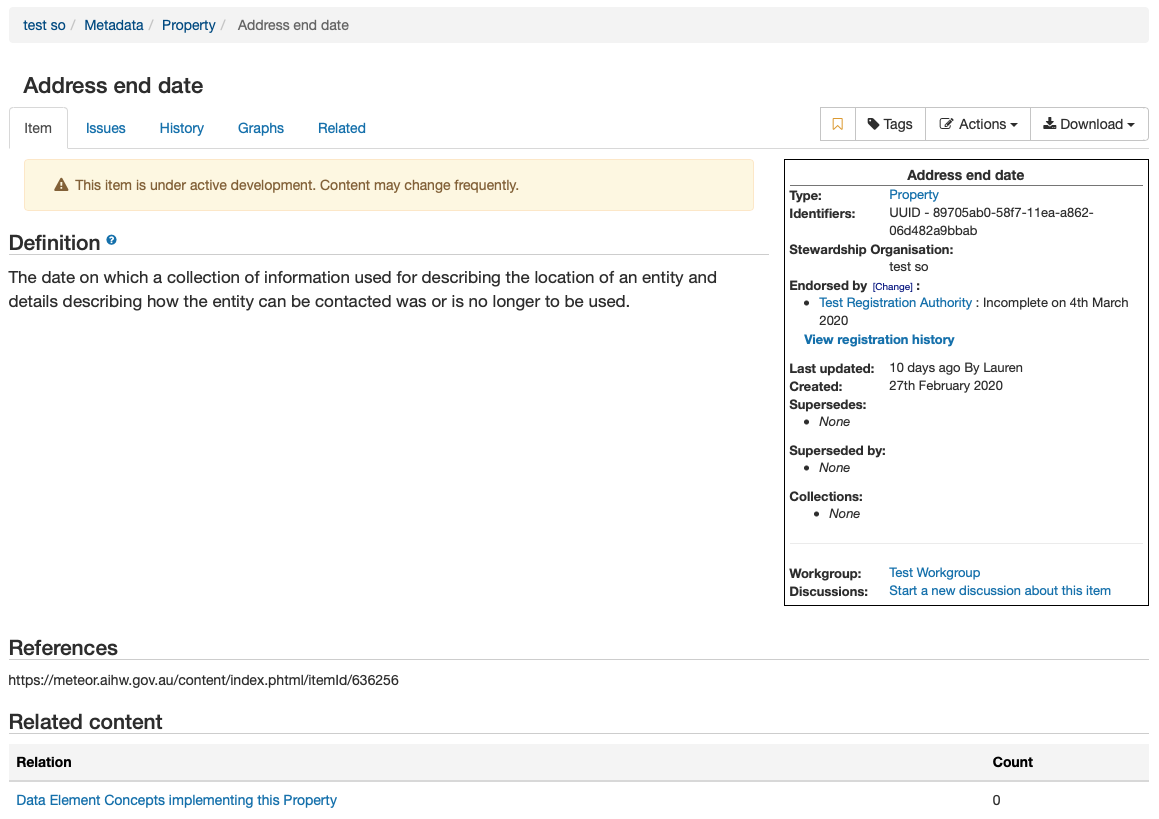Select the Graphs tab
This screenshot has width=1159, height=819.
coord(261,128)
